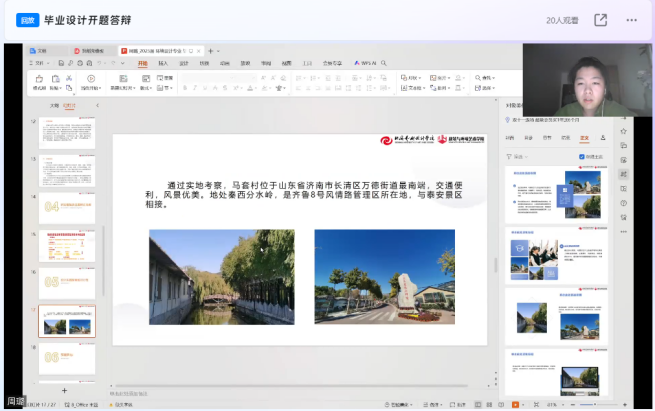Viewport: 655px width, 411px height.
Task: Pick the first template in design pane
Action: (555, 194)
